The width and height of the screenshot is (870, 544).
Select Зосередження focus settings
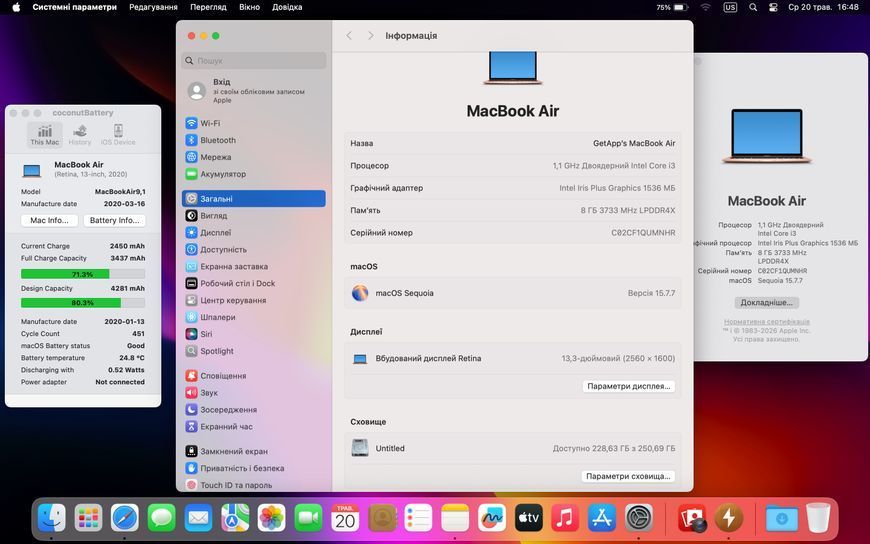pyautogui.click(x=254, y=410)
